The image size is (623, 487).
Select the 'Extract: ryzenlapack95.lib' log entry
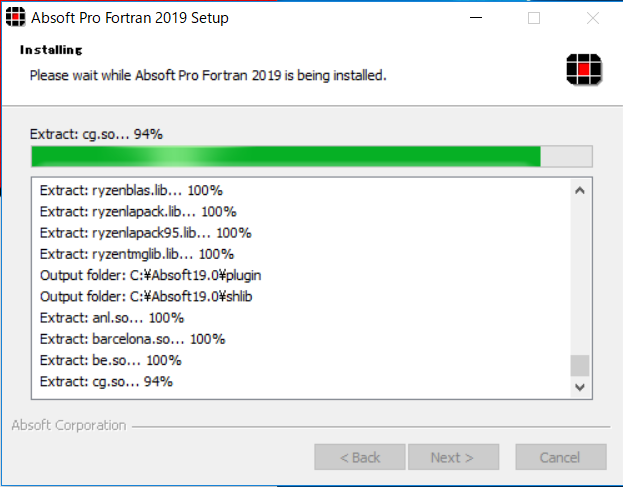pyautogui.click(x=145, y=233)
